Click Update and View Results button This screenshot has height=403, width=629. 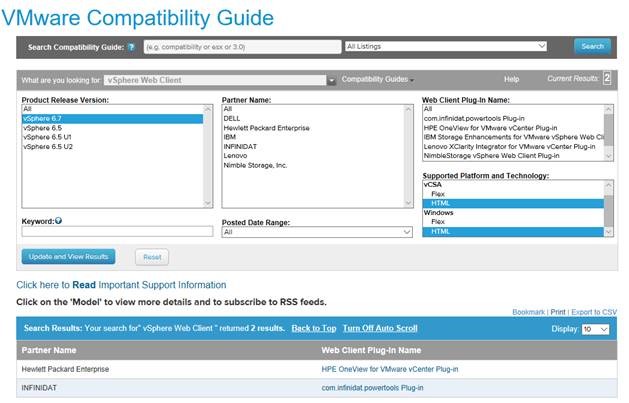[x=69, y=257]
